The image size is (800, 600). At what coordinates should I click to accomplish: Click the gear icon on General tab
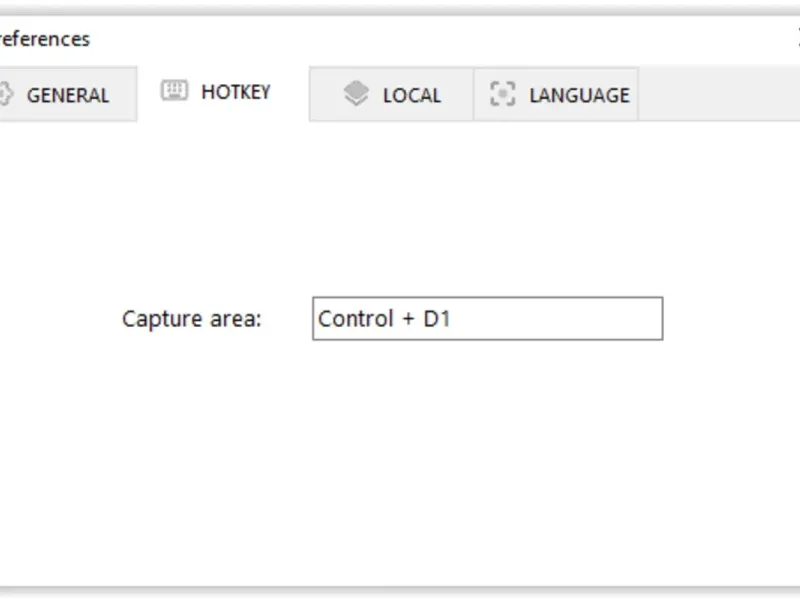(4, 95)
